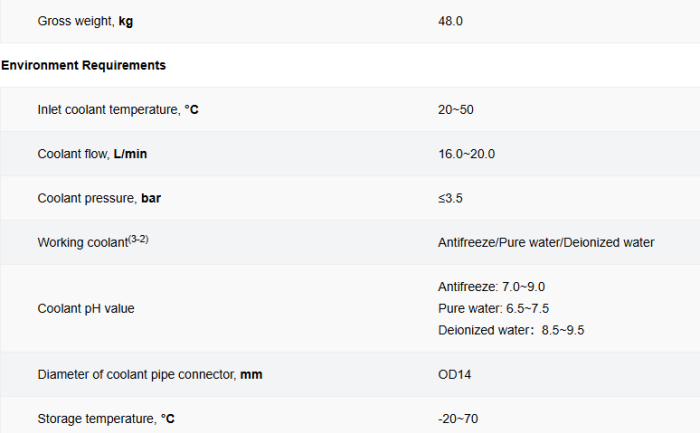Click the Coolant pH value label
The image size is (700, 433).
tap(86, 308)
